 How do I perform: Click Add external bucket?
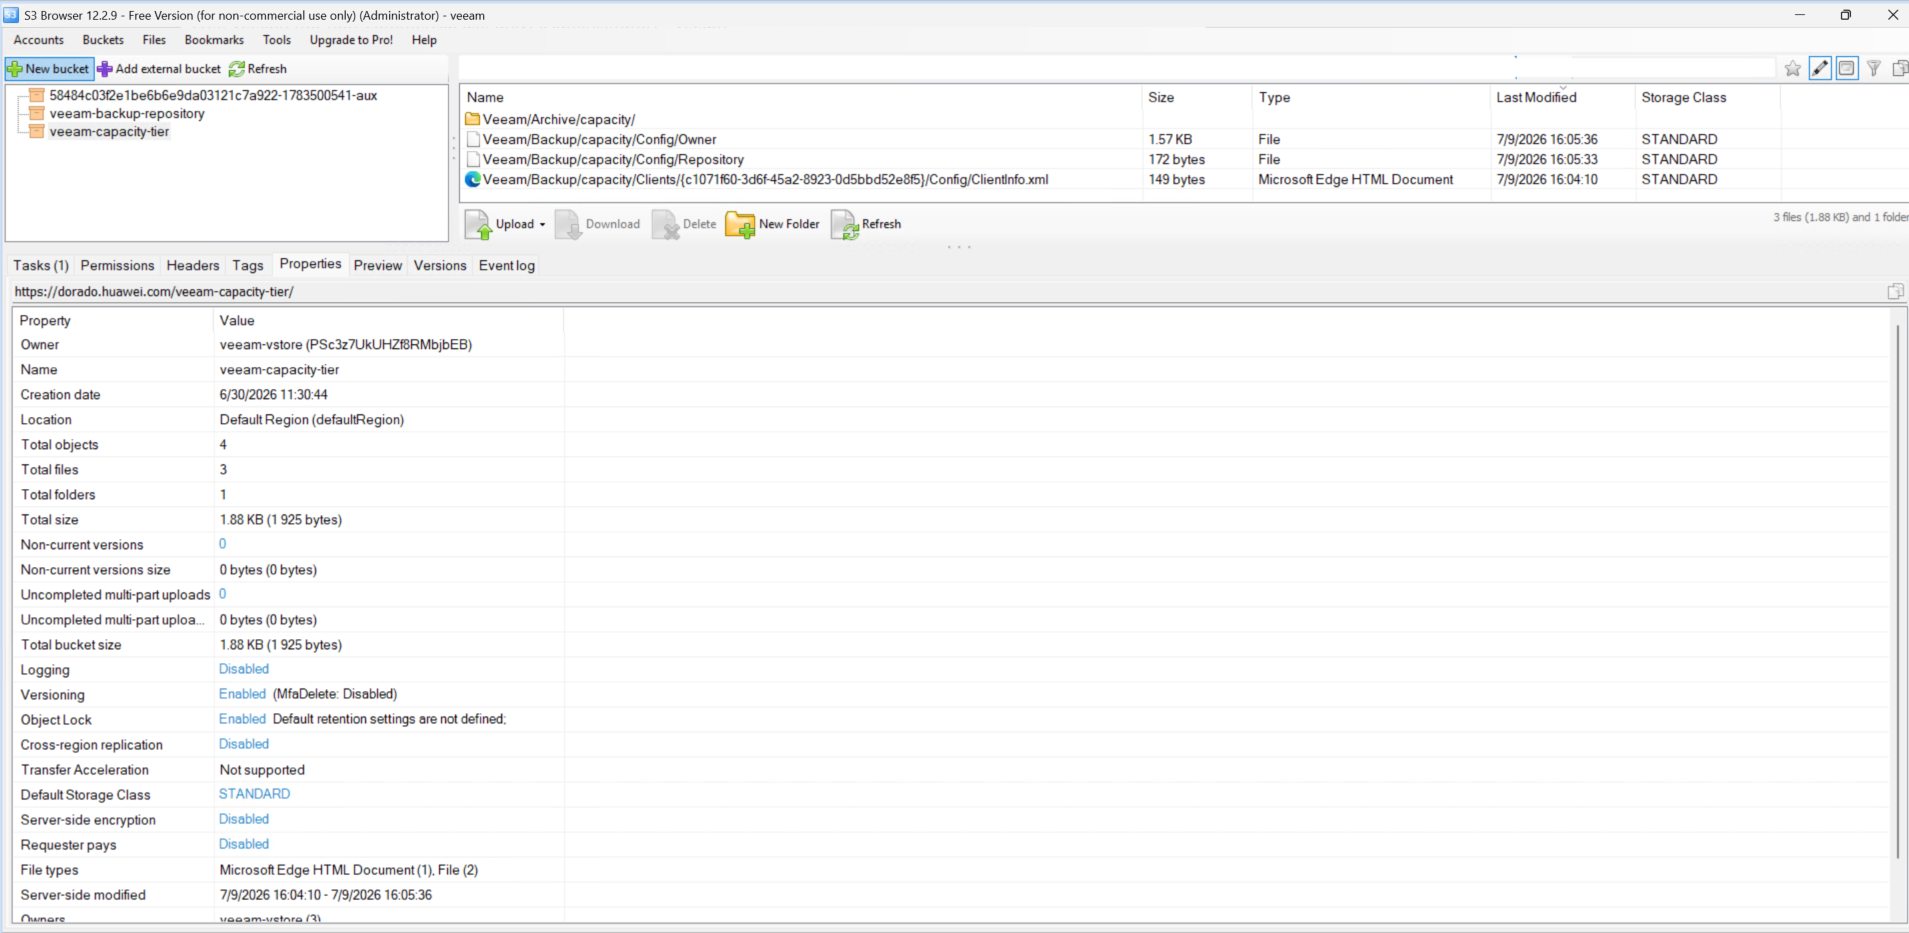click(159, 69)
